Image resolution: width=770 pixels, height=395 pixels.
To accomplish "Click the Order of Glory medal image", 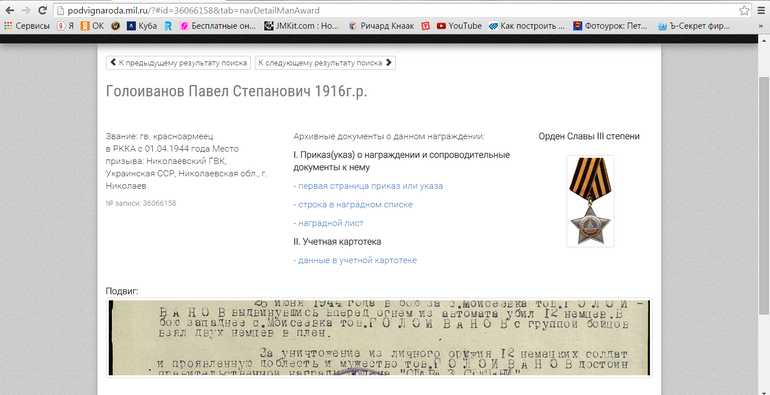I will [590, 201].
